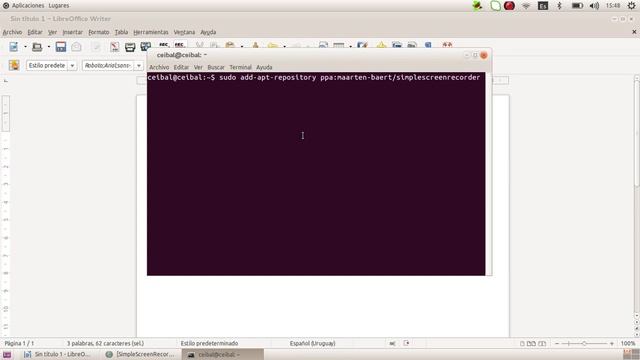Open the Formato menu in Writer
640x360 pixels.
click(x=99, y=32)
